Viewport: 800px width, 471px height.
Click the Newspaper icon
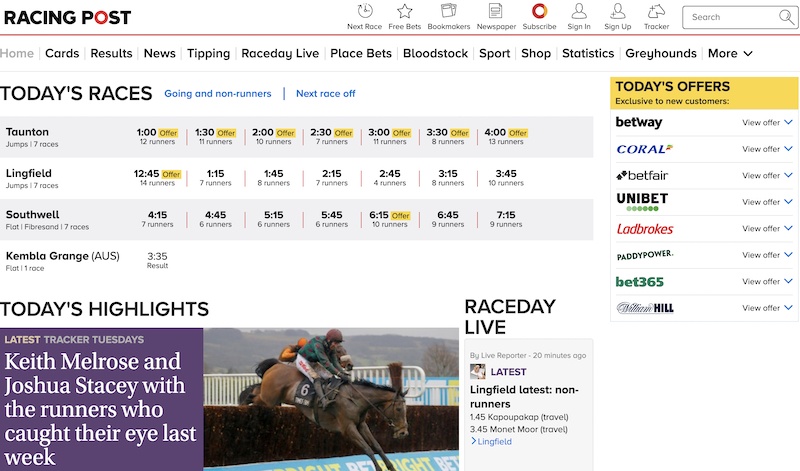495,11
